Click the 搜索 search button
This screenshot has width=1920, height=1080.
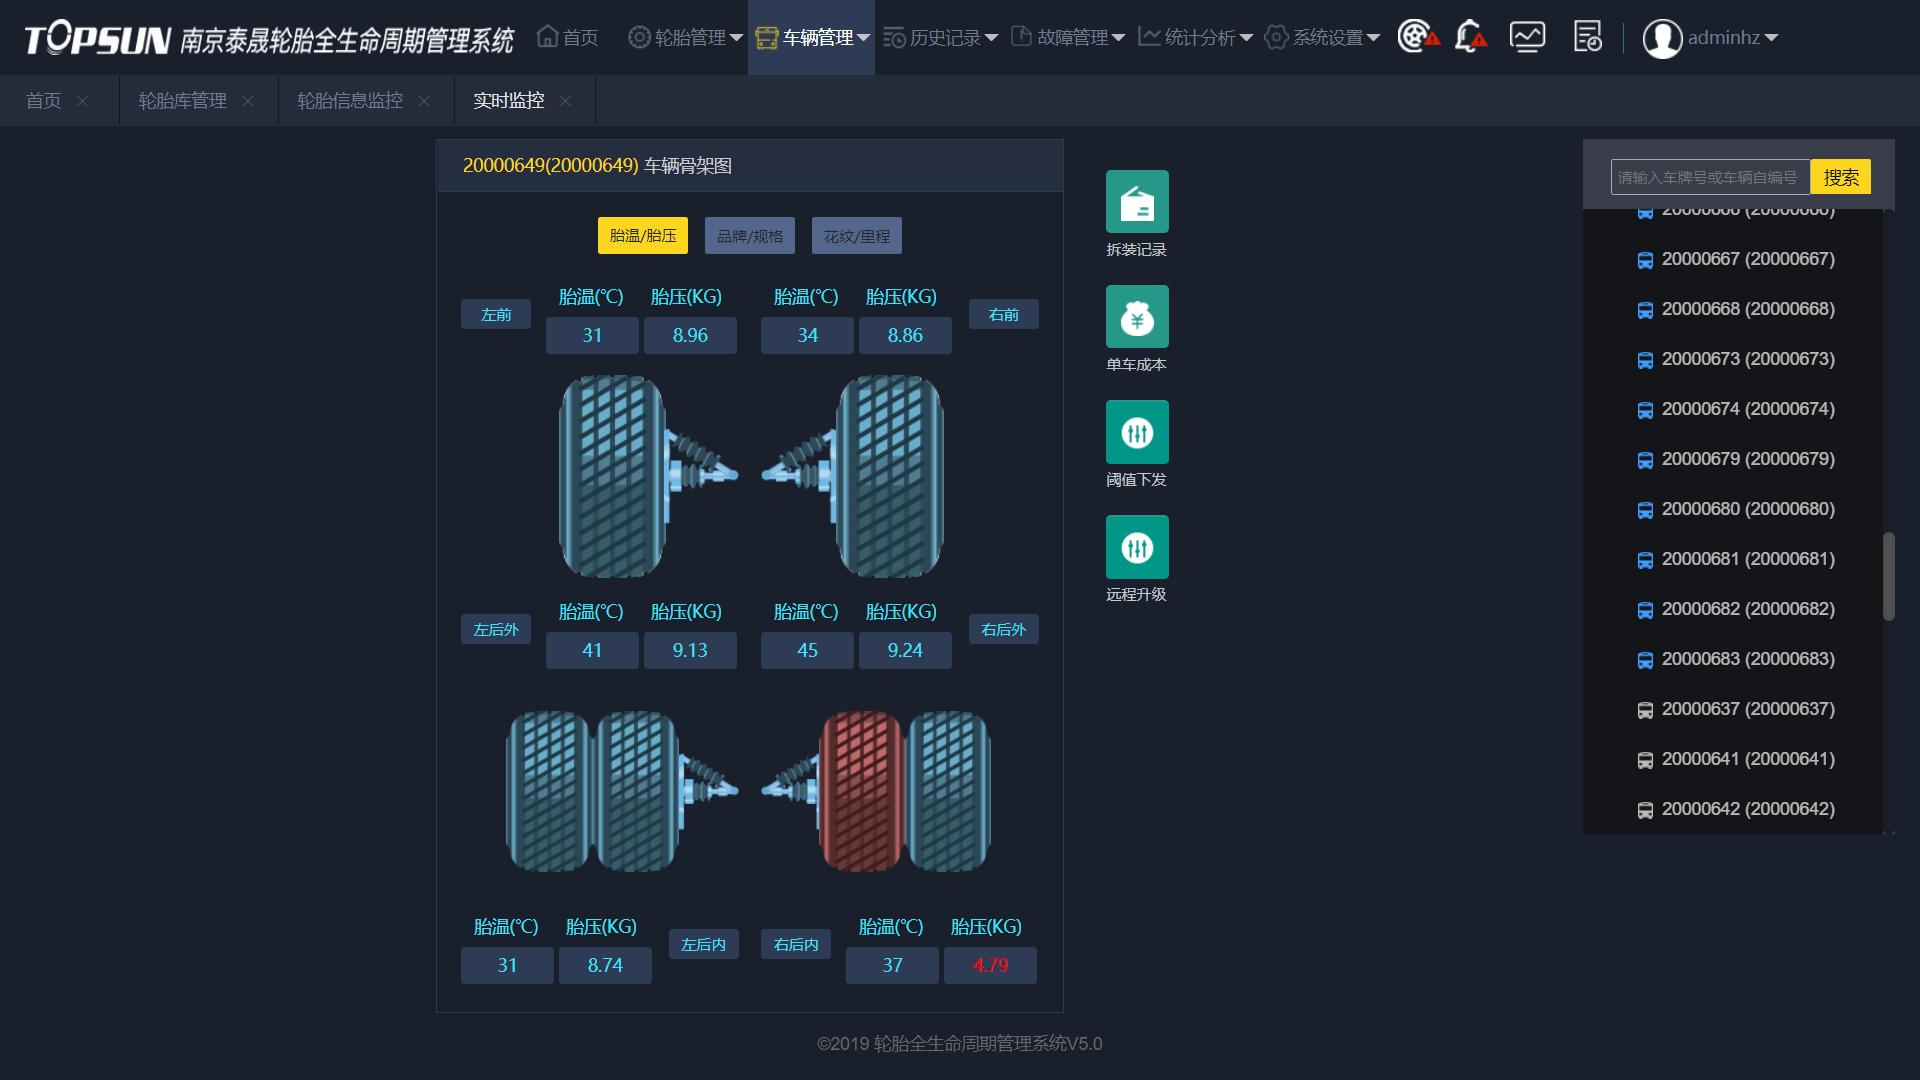point(1841,176)
